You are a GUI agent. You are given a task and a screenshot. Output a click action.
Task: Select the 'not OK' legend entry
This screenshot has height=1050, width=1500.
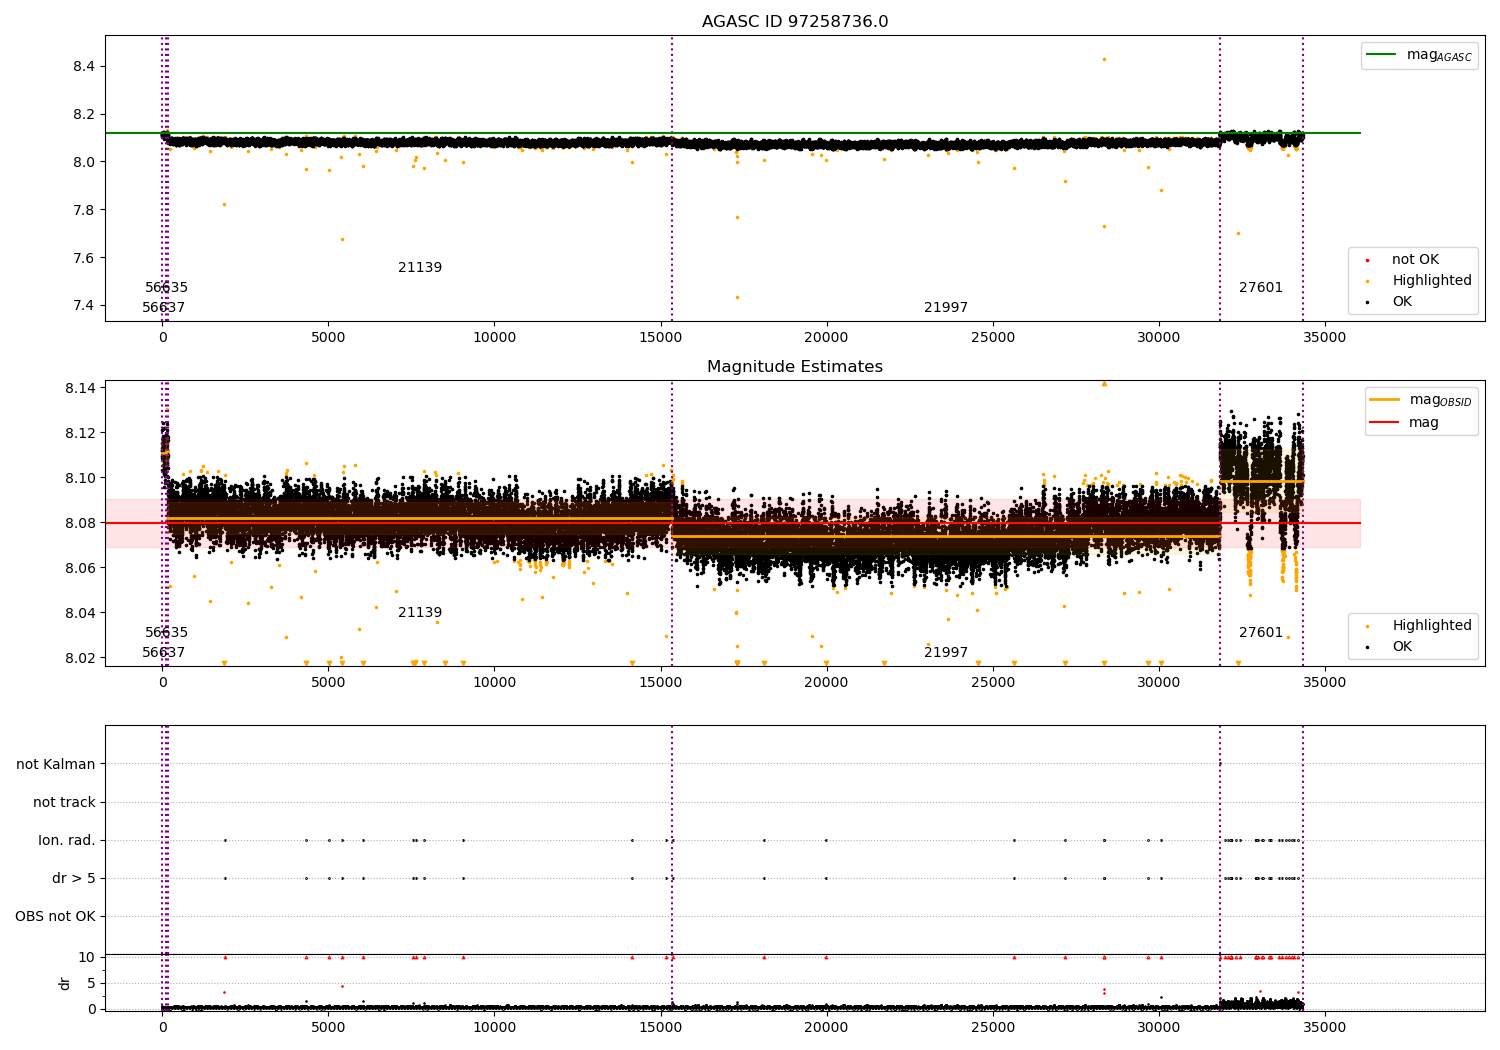[1415, 260]
